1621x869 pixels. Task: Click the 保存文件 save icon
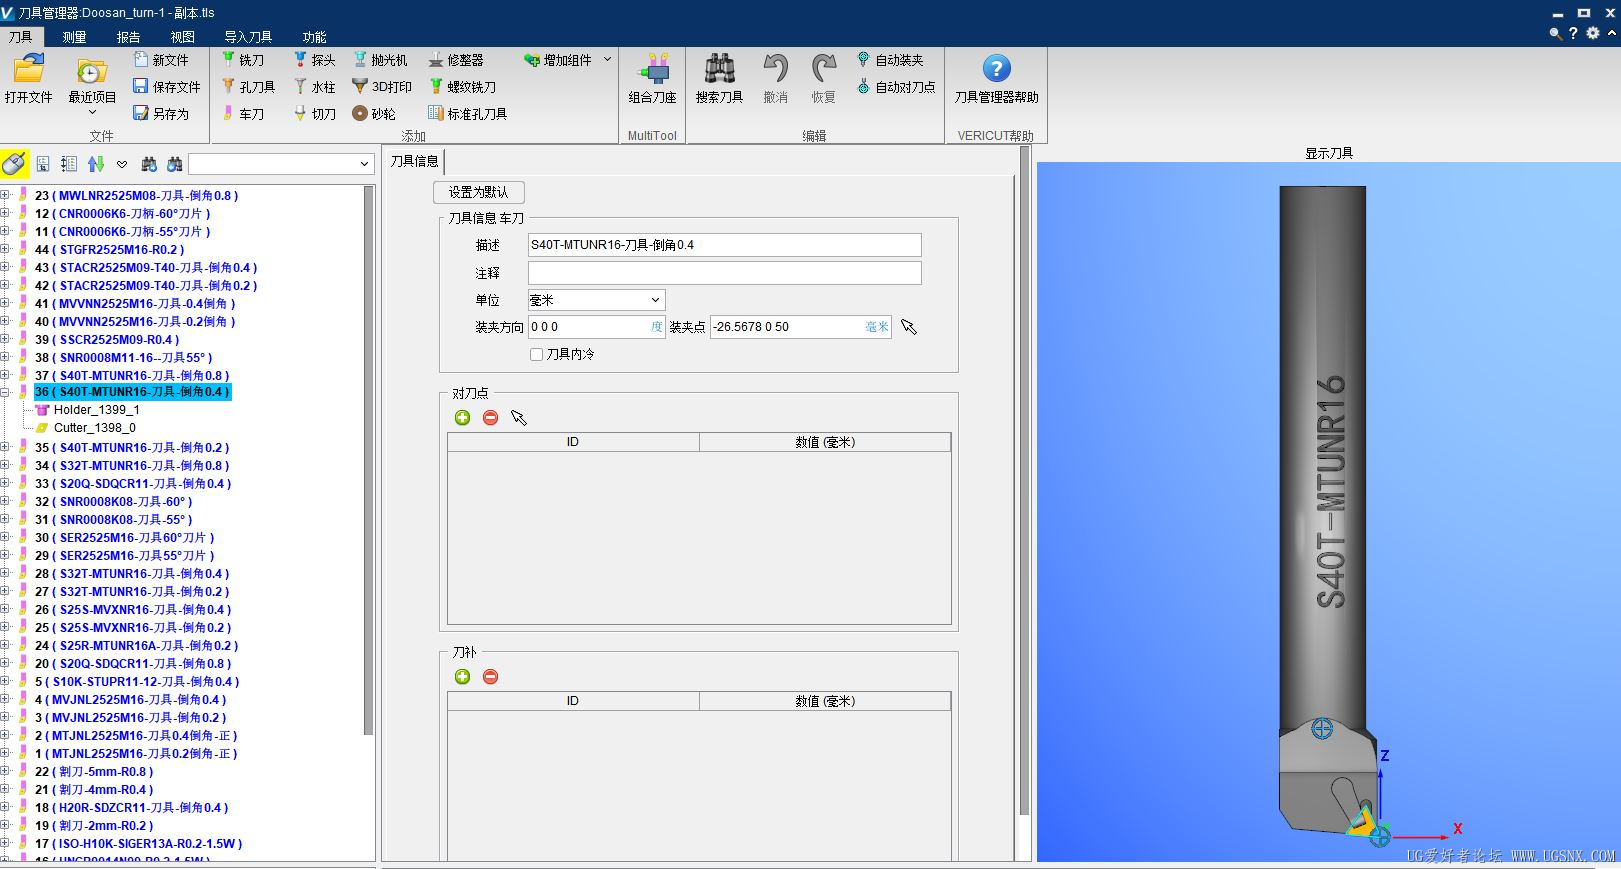(141, 87)
